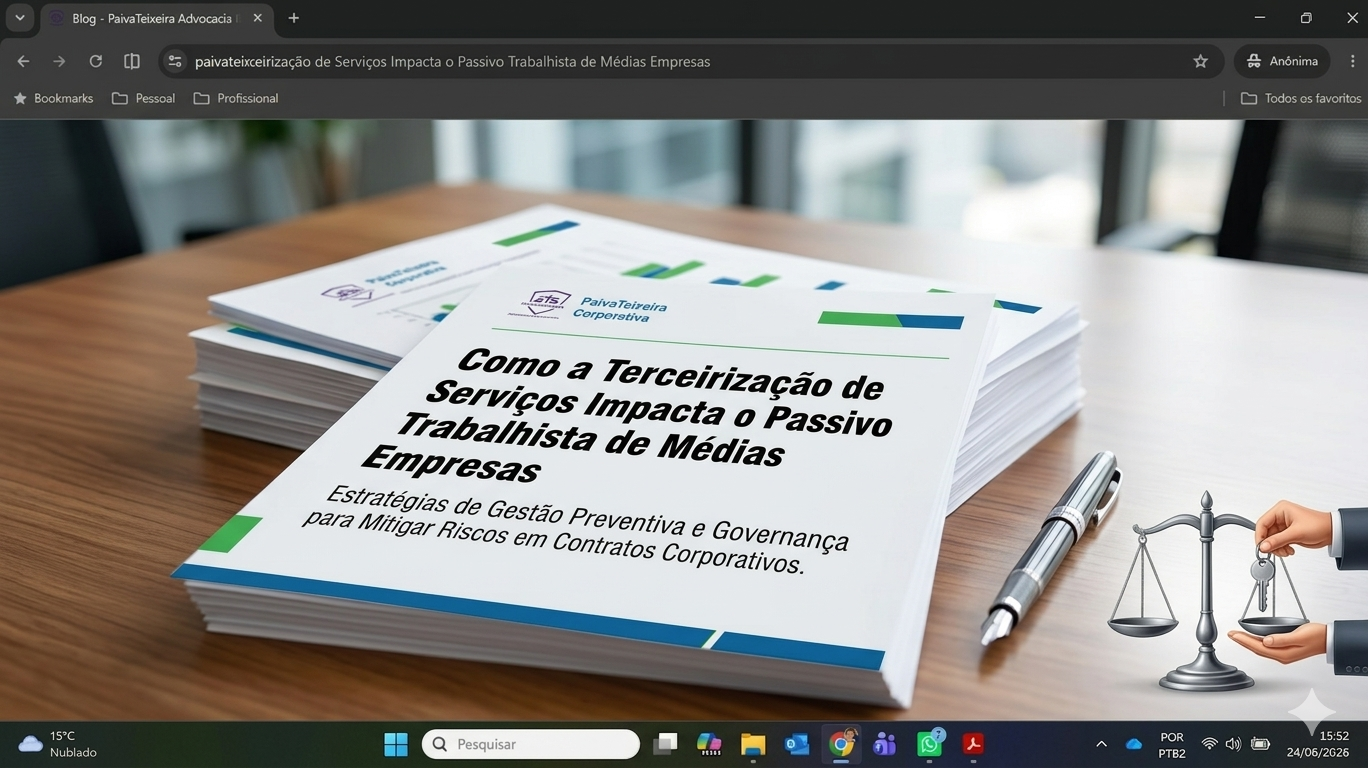The height and width of the screenshot is (768, 1368).
Task: Minimize the Chrome window
Action: tap(1260, 18)
